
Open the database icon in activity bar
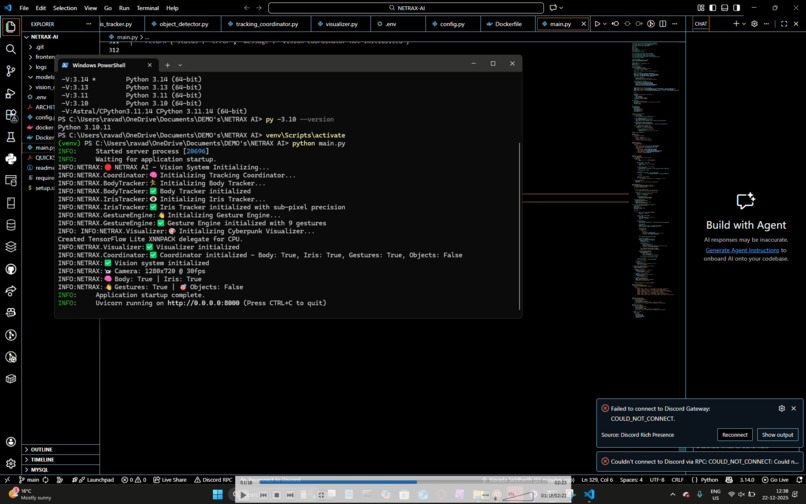[10, 225]
